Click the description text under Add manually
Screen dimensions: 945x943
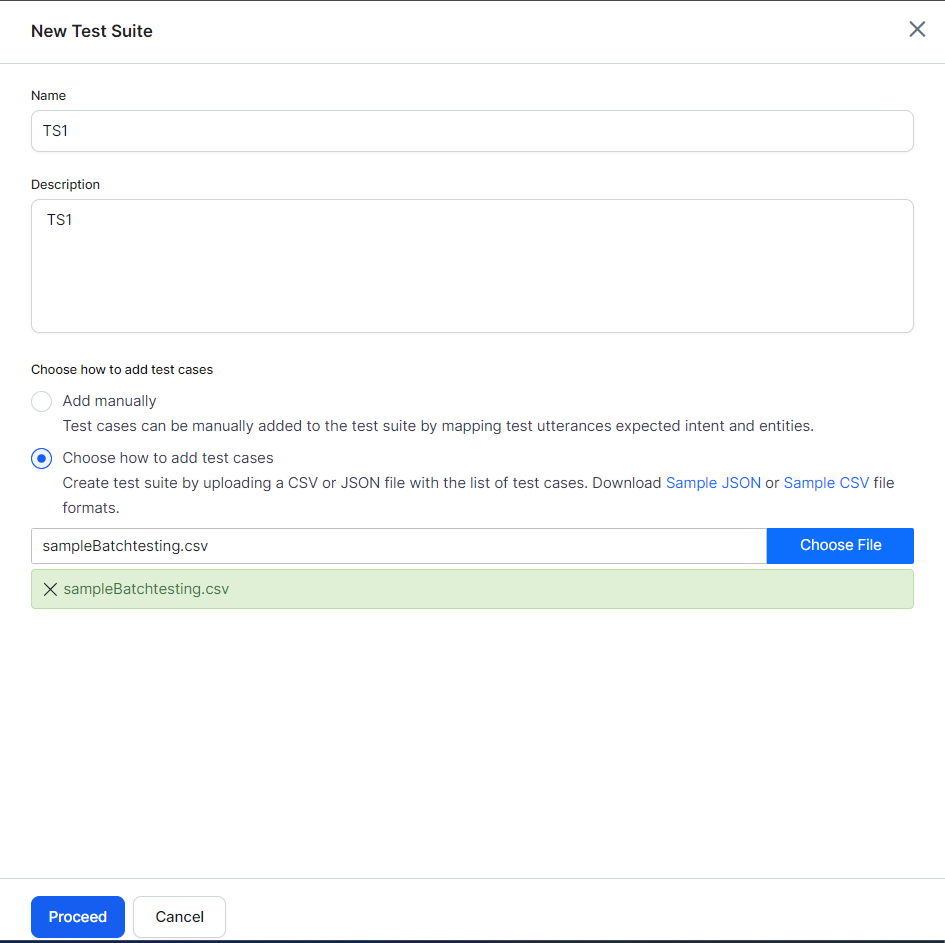(x=438, y=426)
